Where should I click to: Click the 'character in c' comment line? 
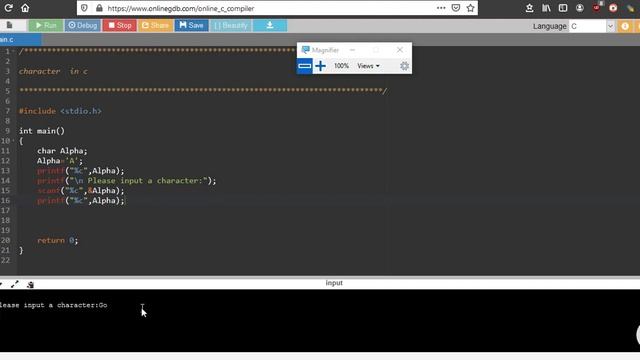point(53,71)
